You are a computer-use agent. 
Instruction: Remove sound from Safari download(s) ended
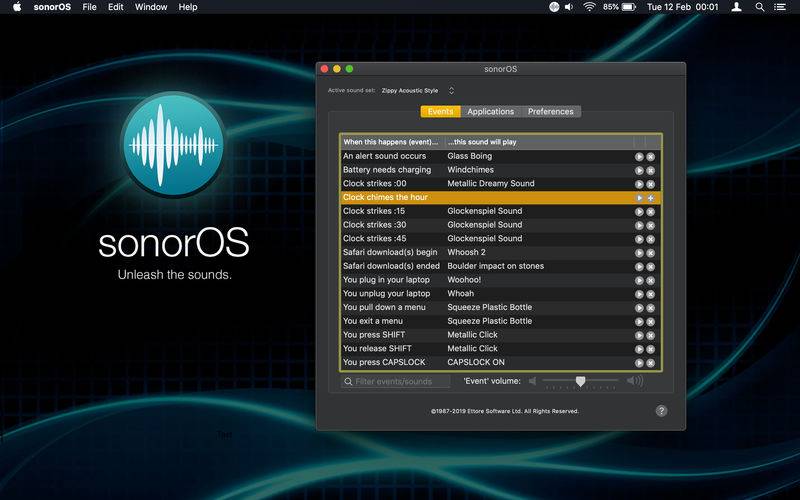click(x=651, y=267)
